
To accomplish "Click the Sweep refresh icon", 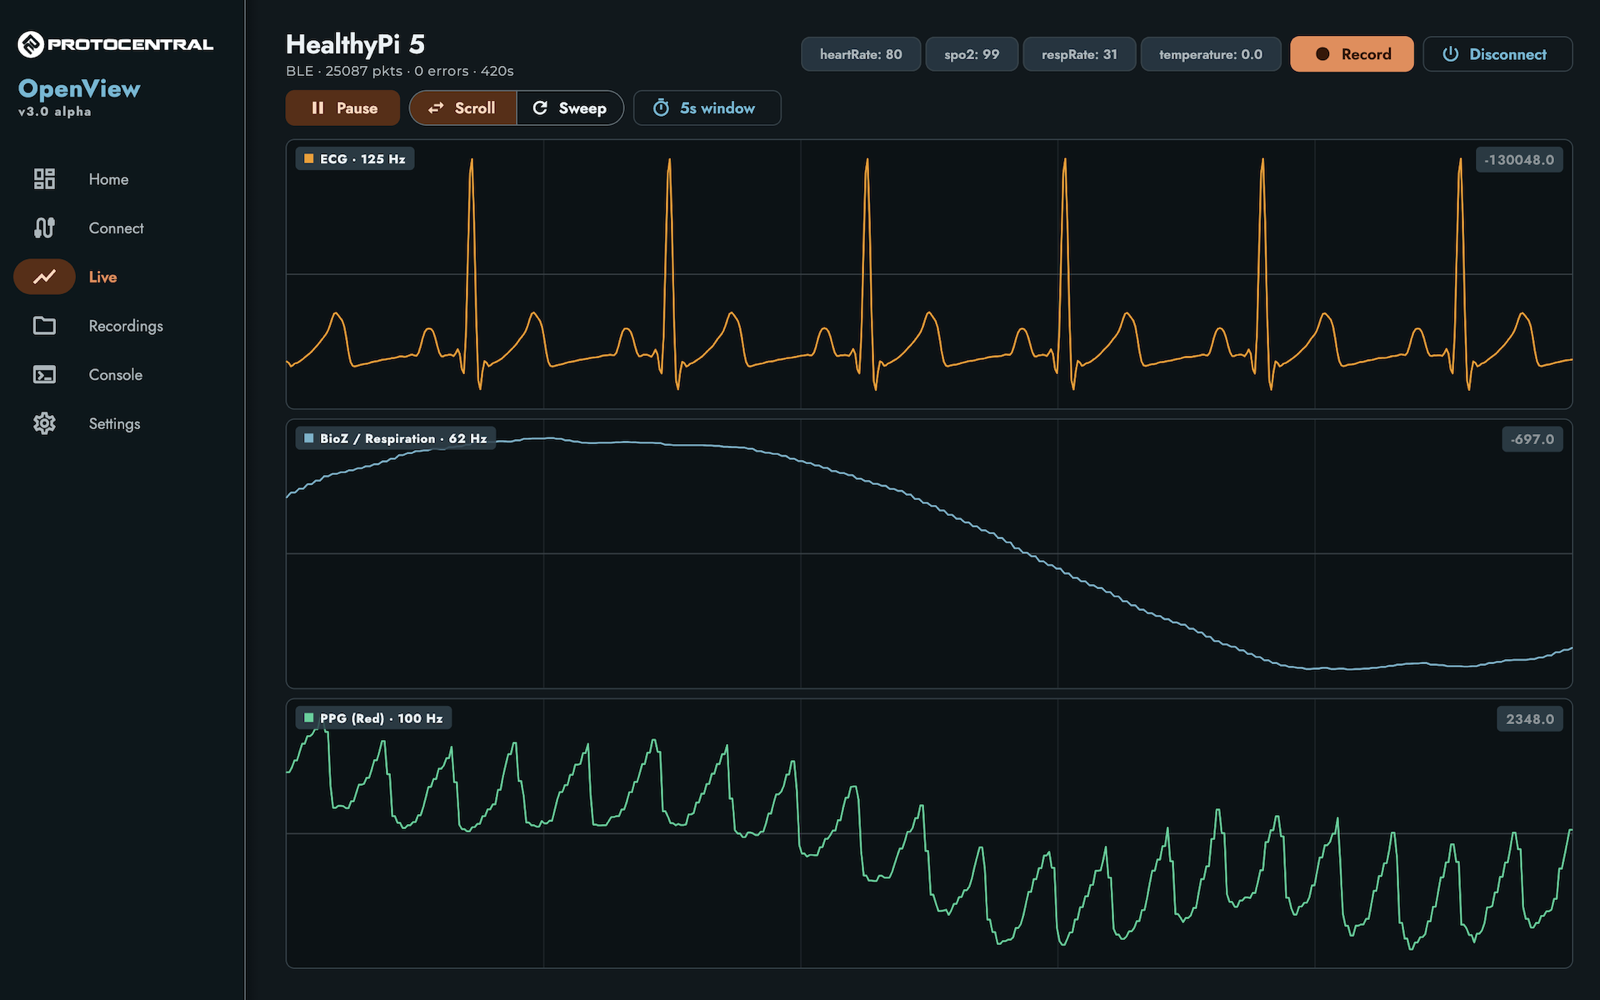I will [540, 108].
